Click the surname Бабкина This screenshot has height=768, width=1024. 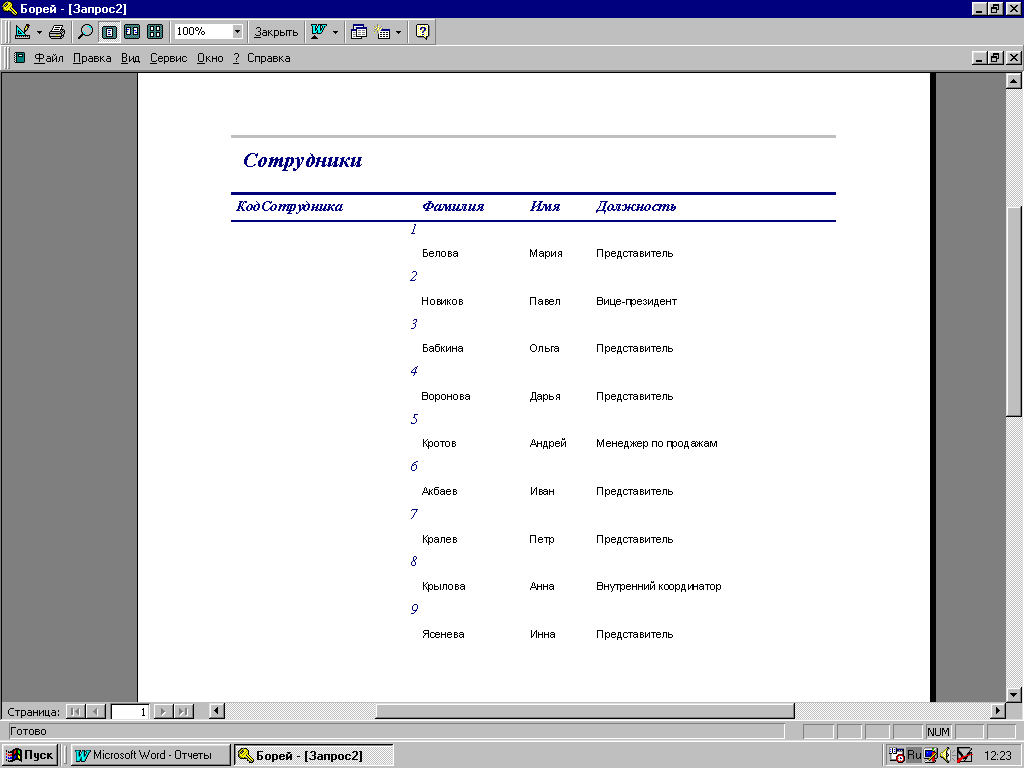pyautogui.click(x=443, y=348)
